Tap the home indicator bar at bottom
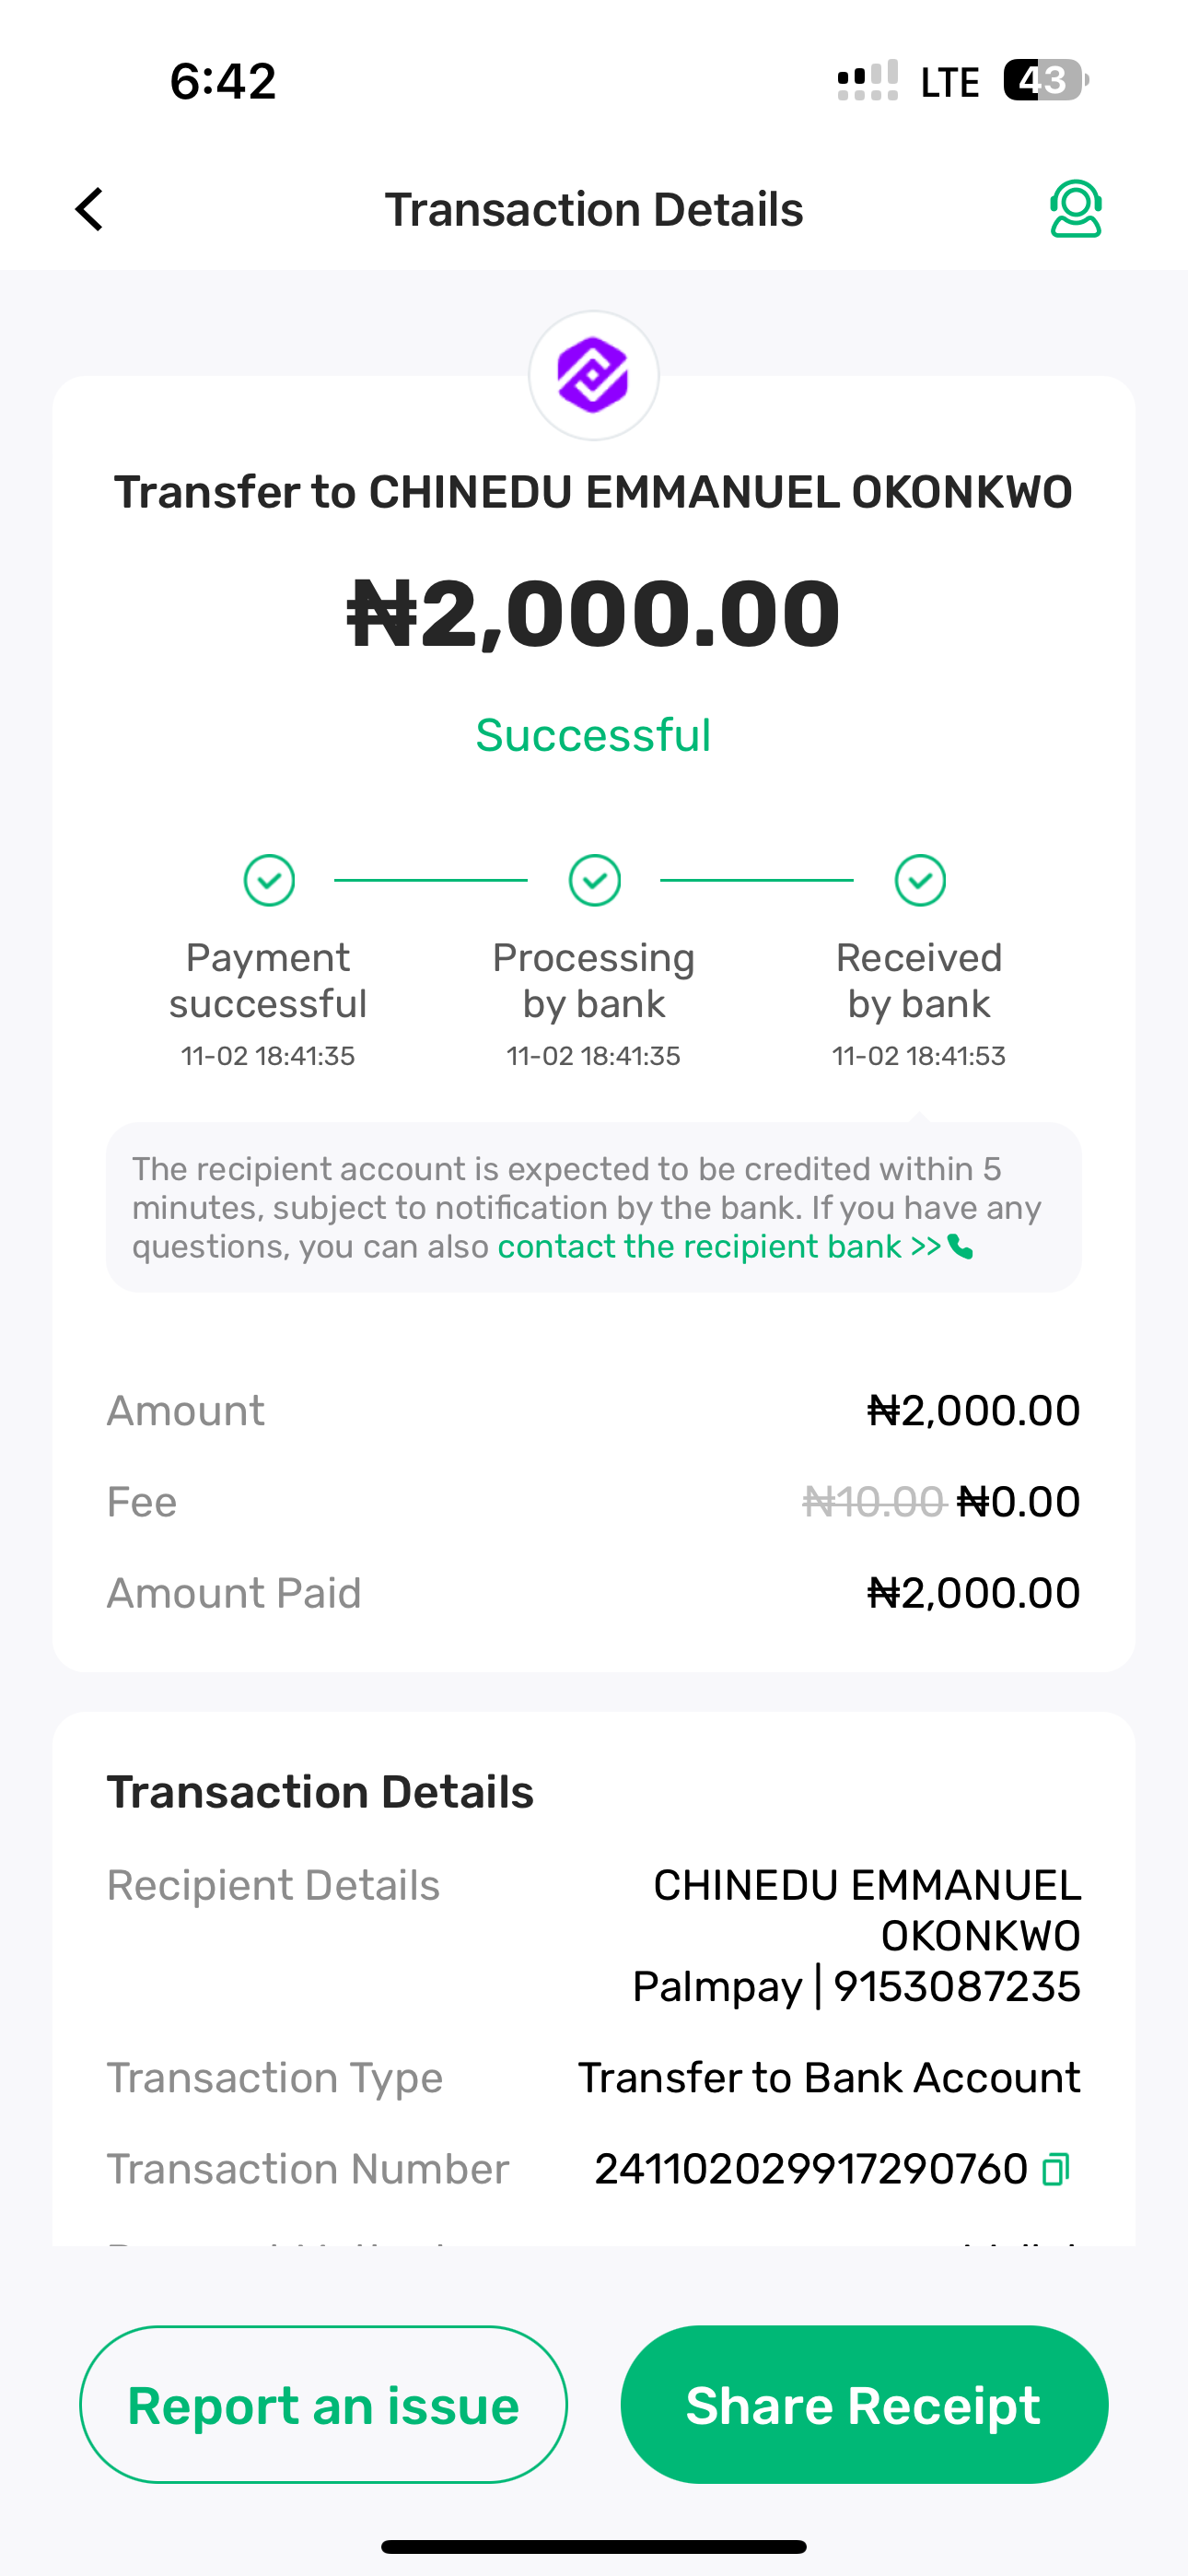Screen dimensions: 1188x2576 [x=594, y=2546]
